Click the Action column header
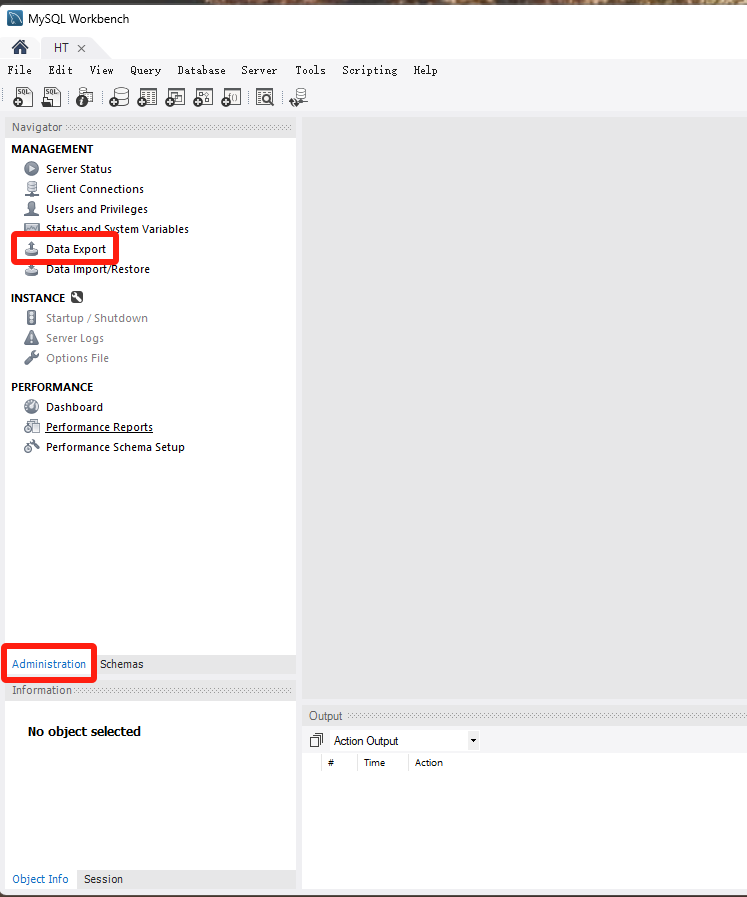The image size is (747, 897). pyautogui.click(x=429, y=763)
